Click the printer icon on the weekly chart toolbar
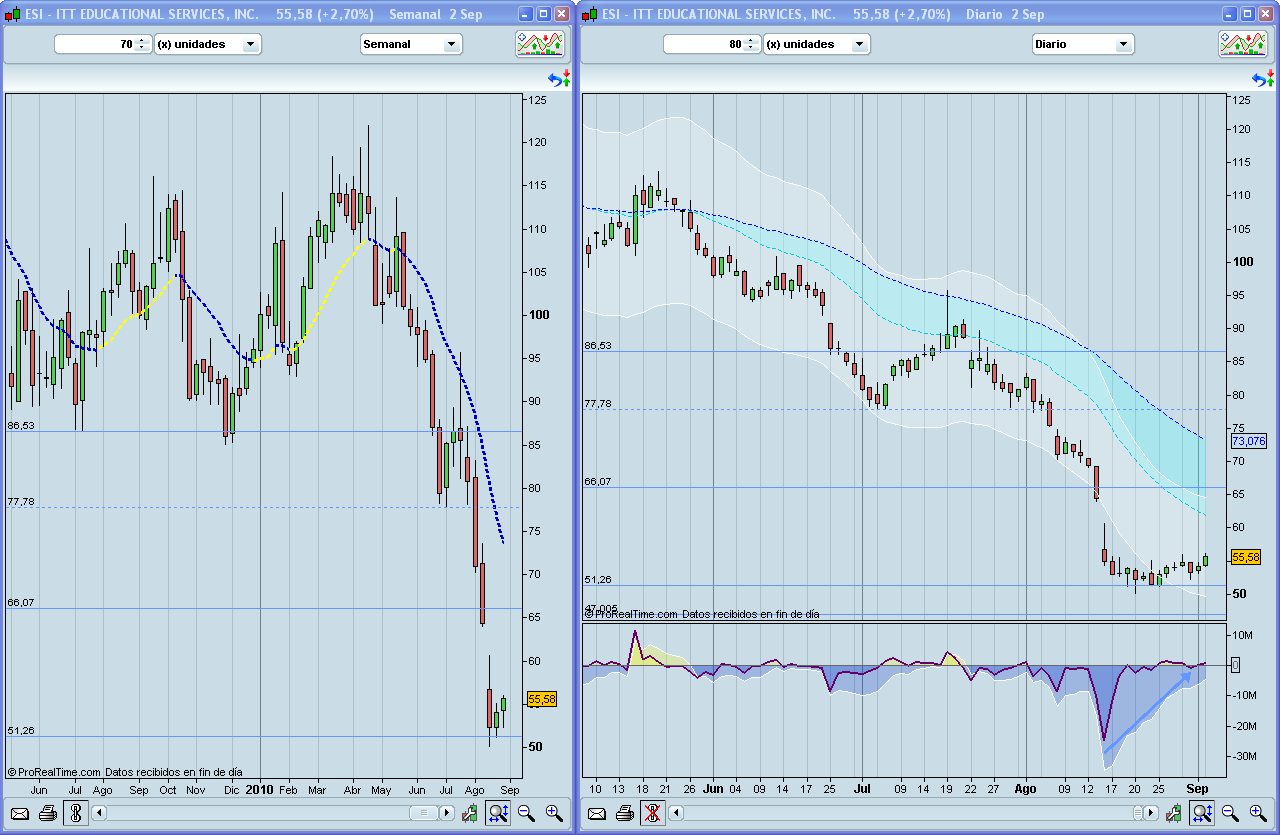 click(x=48, y=813)
